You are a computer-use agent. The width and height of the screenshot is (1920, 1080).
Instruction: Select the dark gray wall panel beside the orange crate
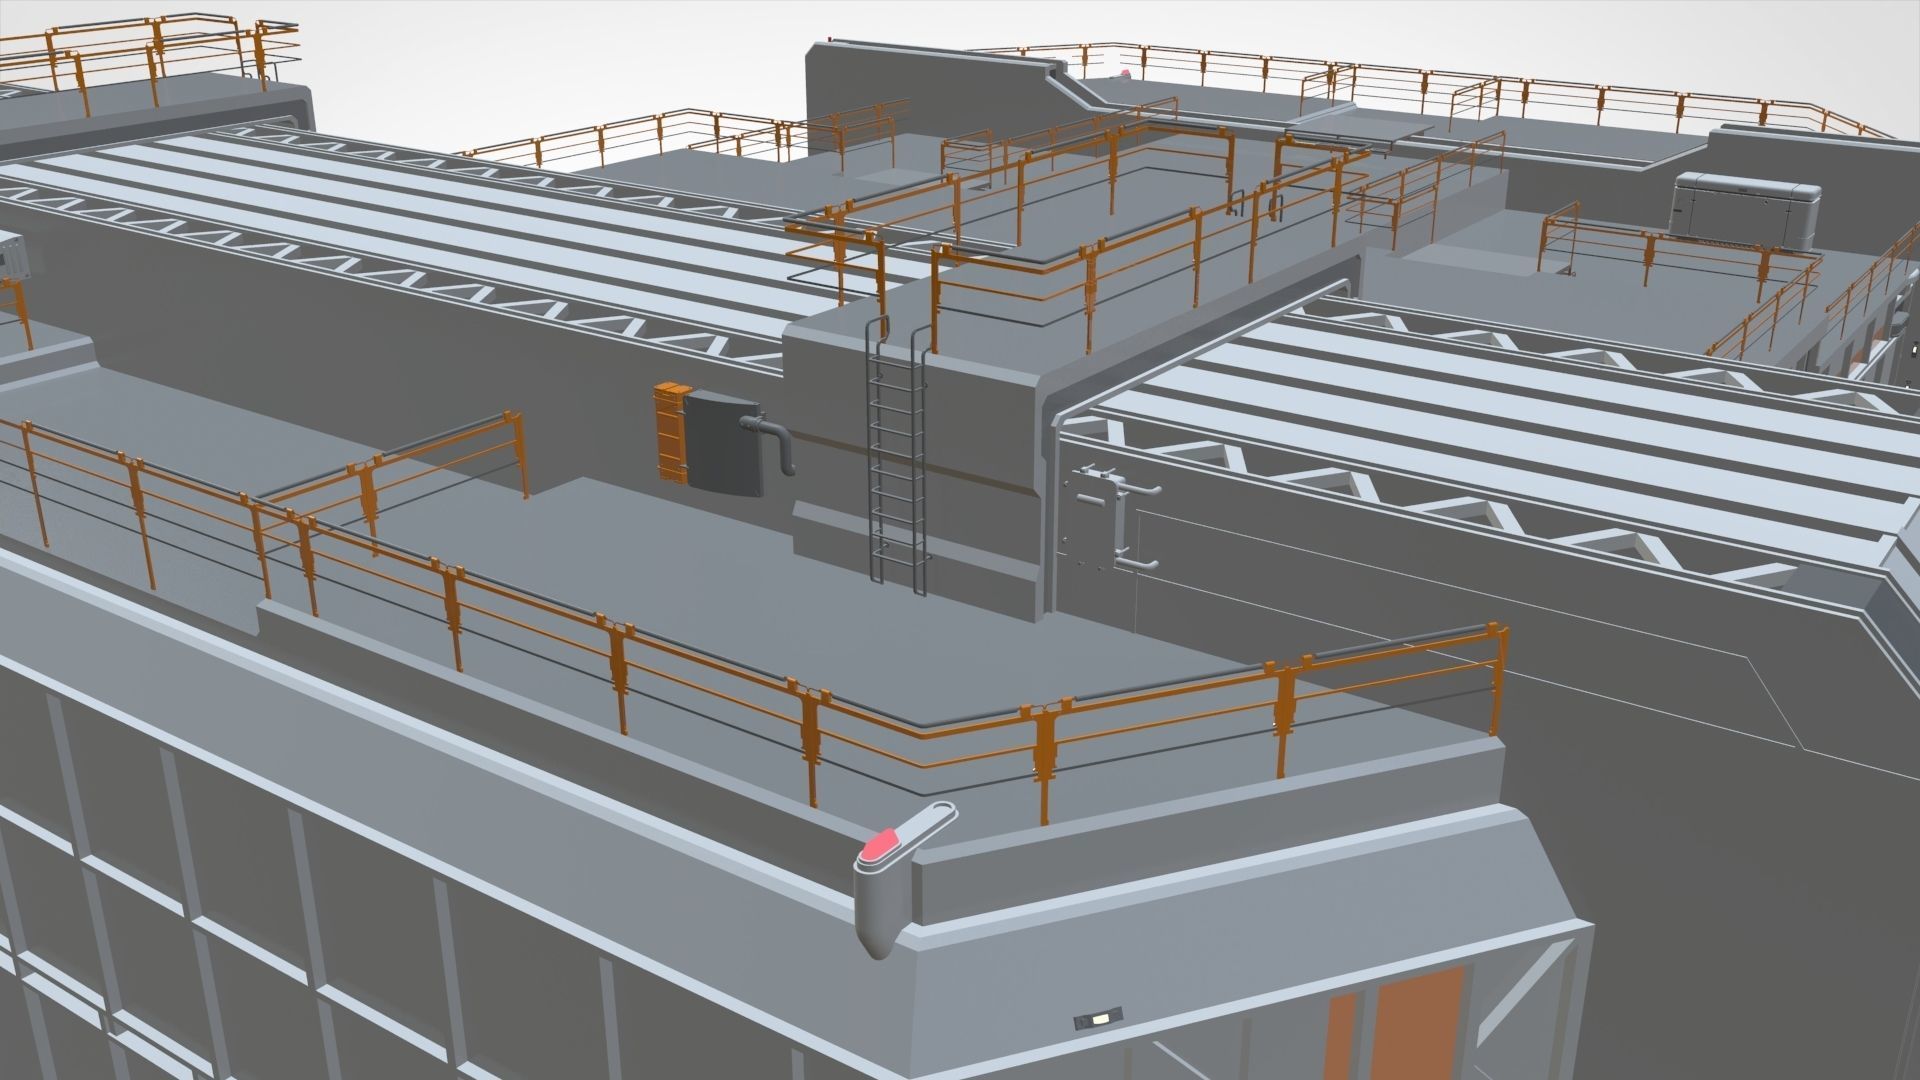(x=725, y=443)
